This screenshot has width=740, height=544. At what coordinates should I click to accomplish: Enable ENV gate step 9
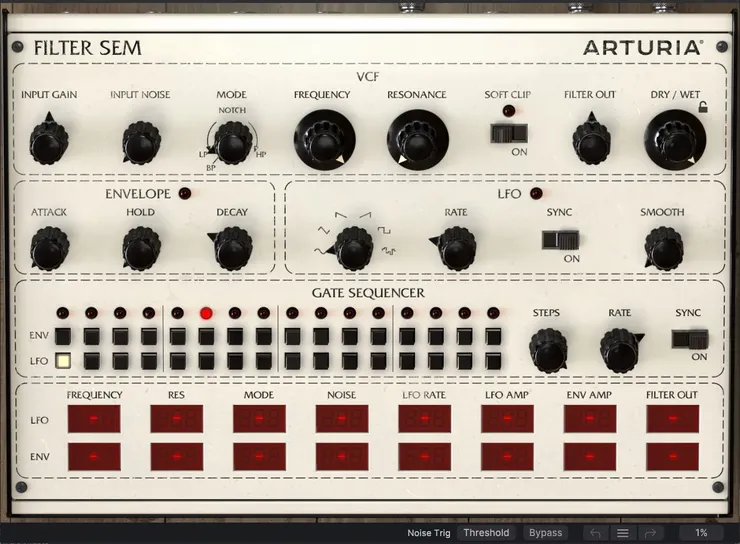click(x=293, y=336)
